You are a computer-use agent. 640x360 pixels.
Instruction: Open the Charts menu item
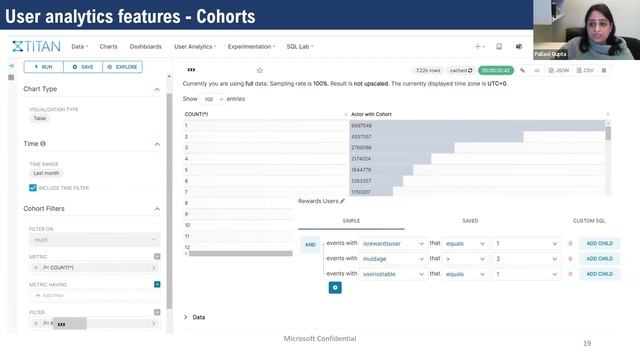click(x=108, y=47)
